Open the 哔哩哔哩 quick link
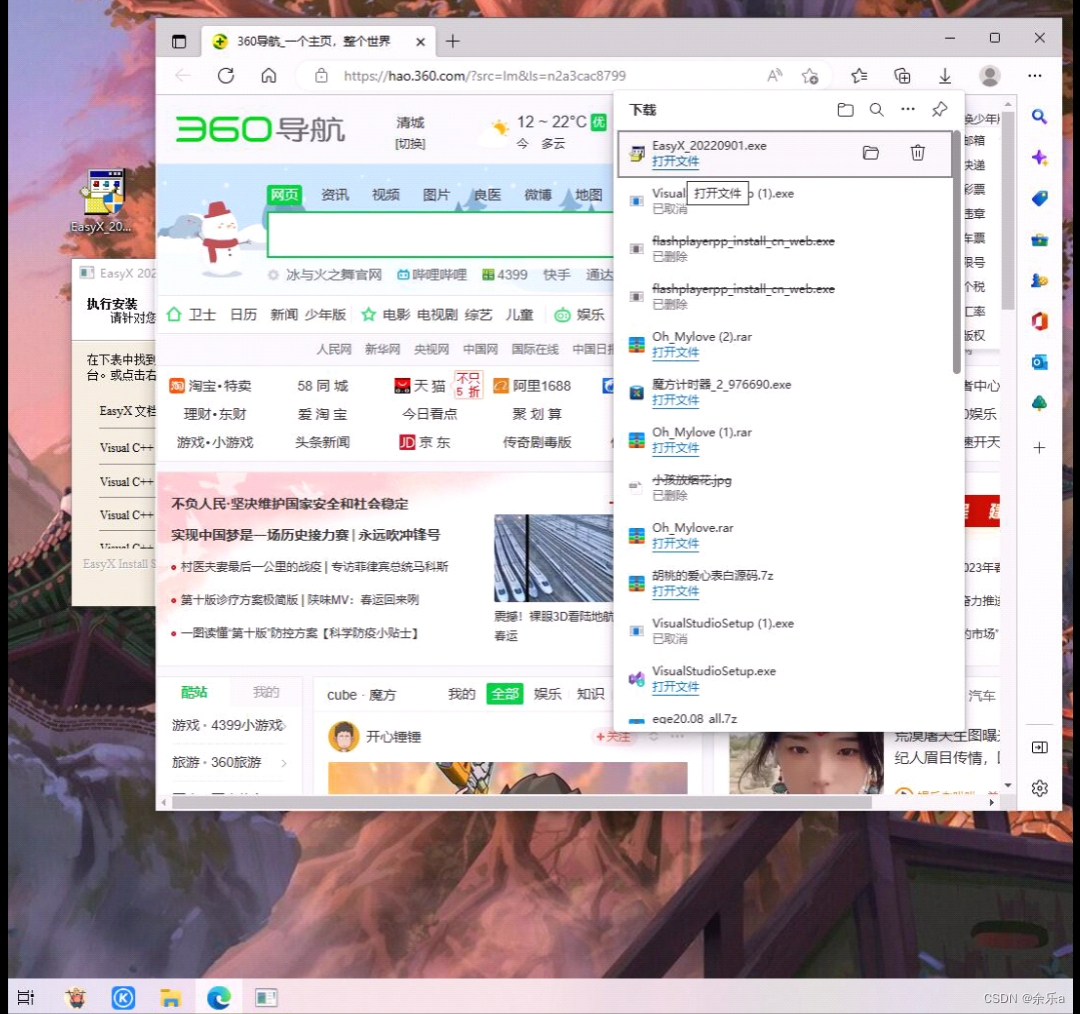1080x1014 pixels. (432, 275)
